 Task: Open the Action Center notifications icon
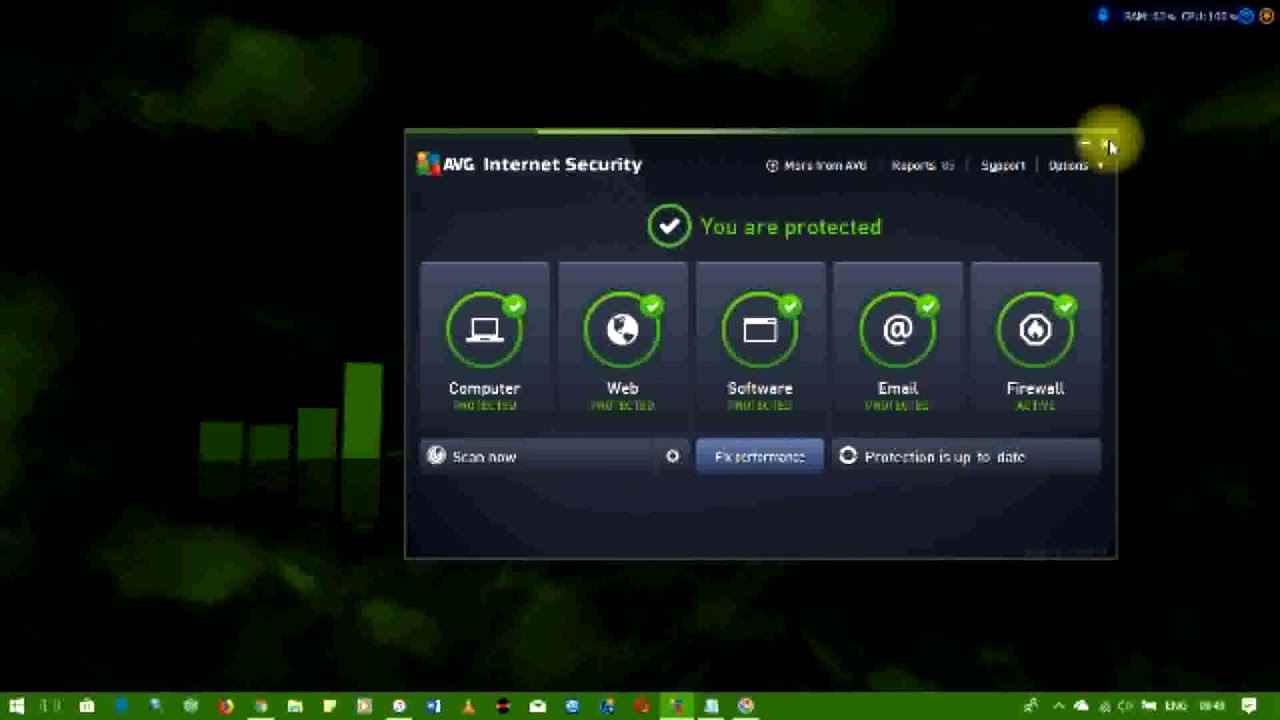click(x=1249, y=706)
